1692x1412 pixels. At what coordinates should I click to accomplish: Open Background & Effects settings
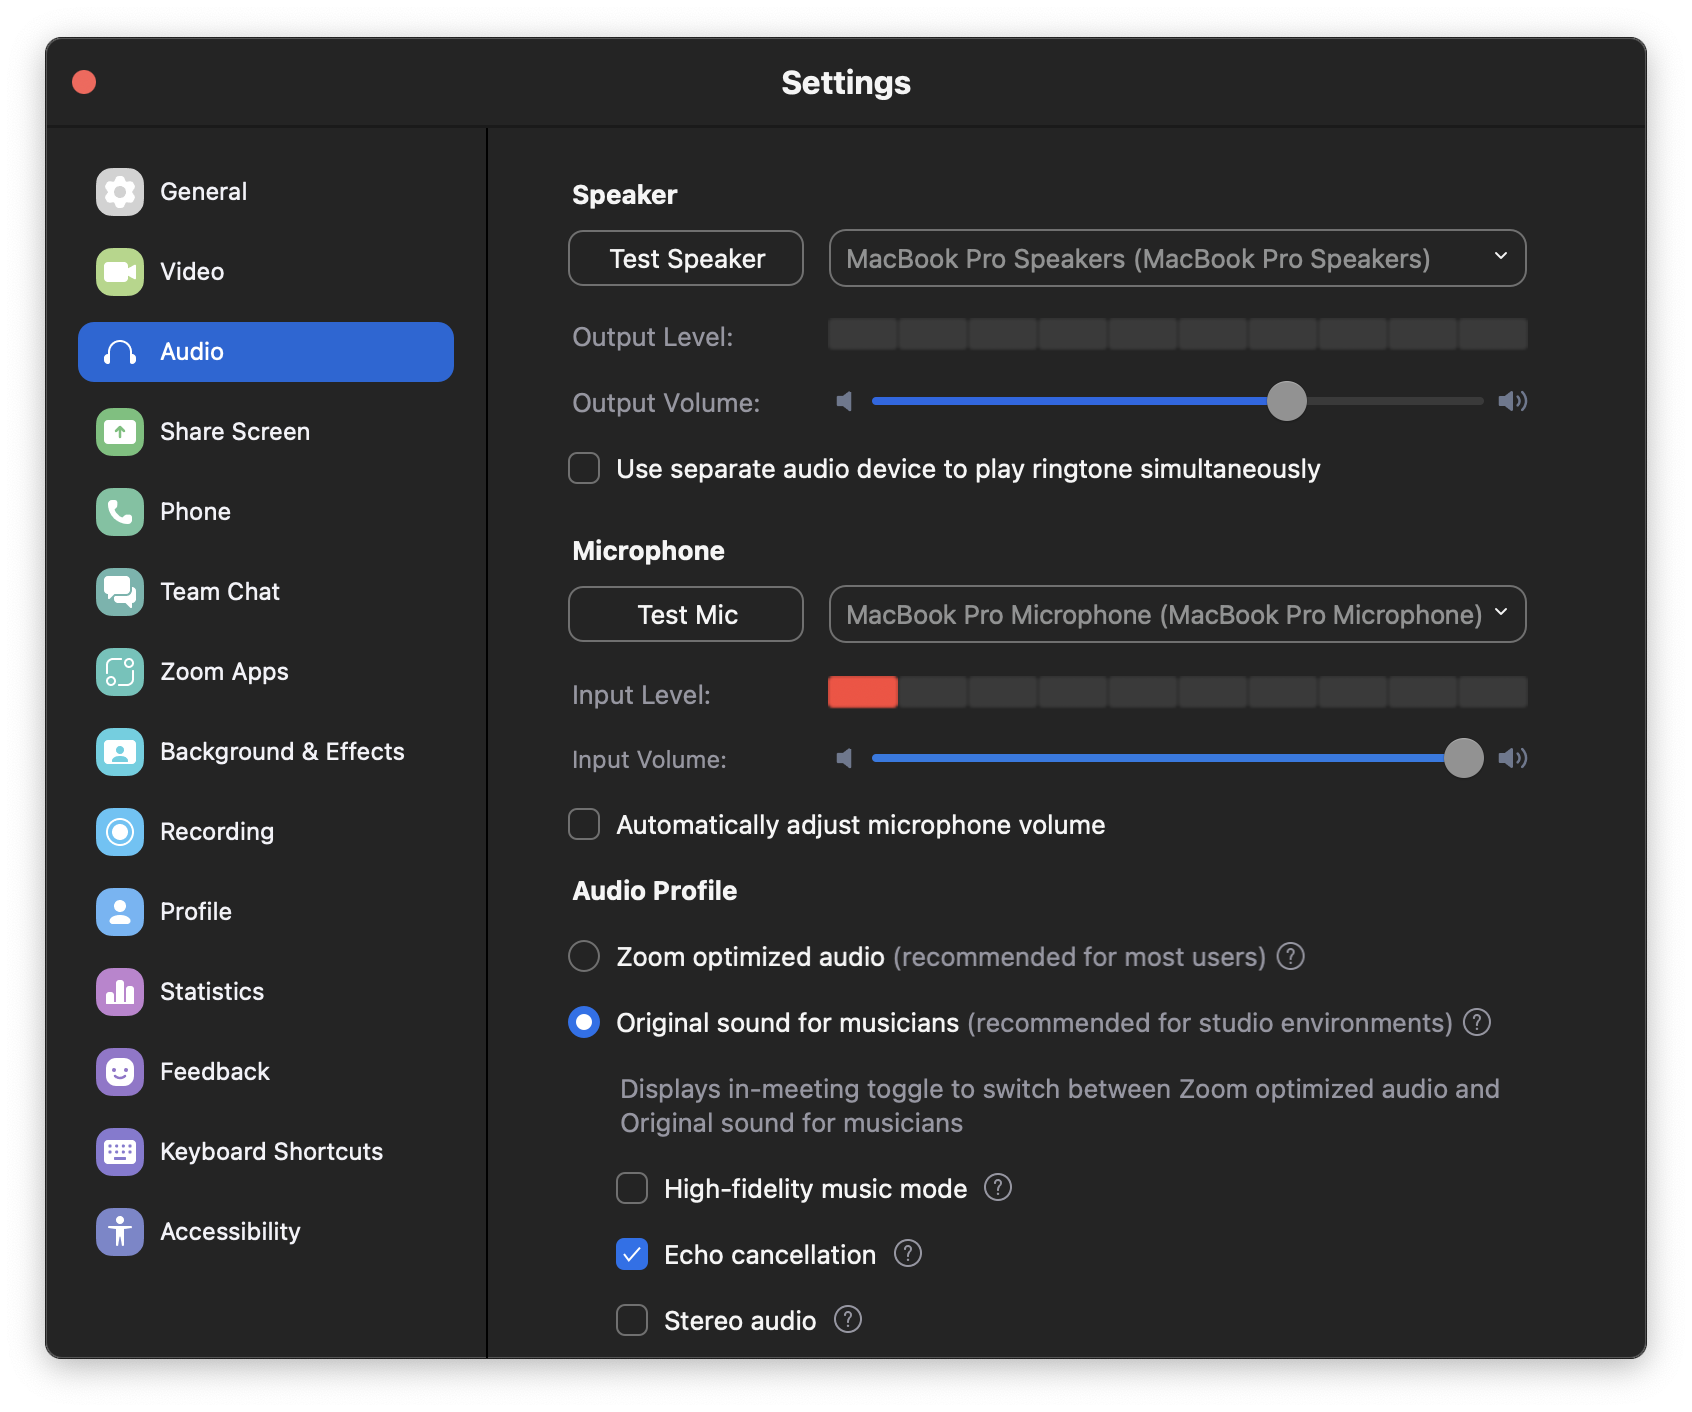pyautogui.click(x=266, y=752)
